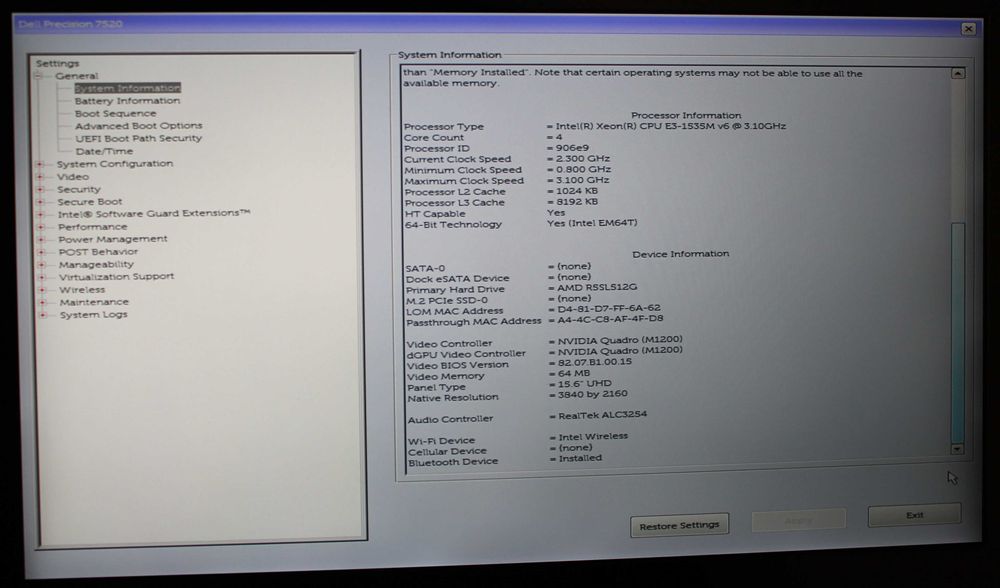This screenshot has height=588, width=1000.
Task: Click the Video BIOS Version value
Action: point(595,362)
